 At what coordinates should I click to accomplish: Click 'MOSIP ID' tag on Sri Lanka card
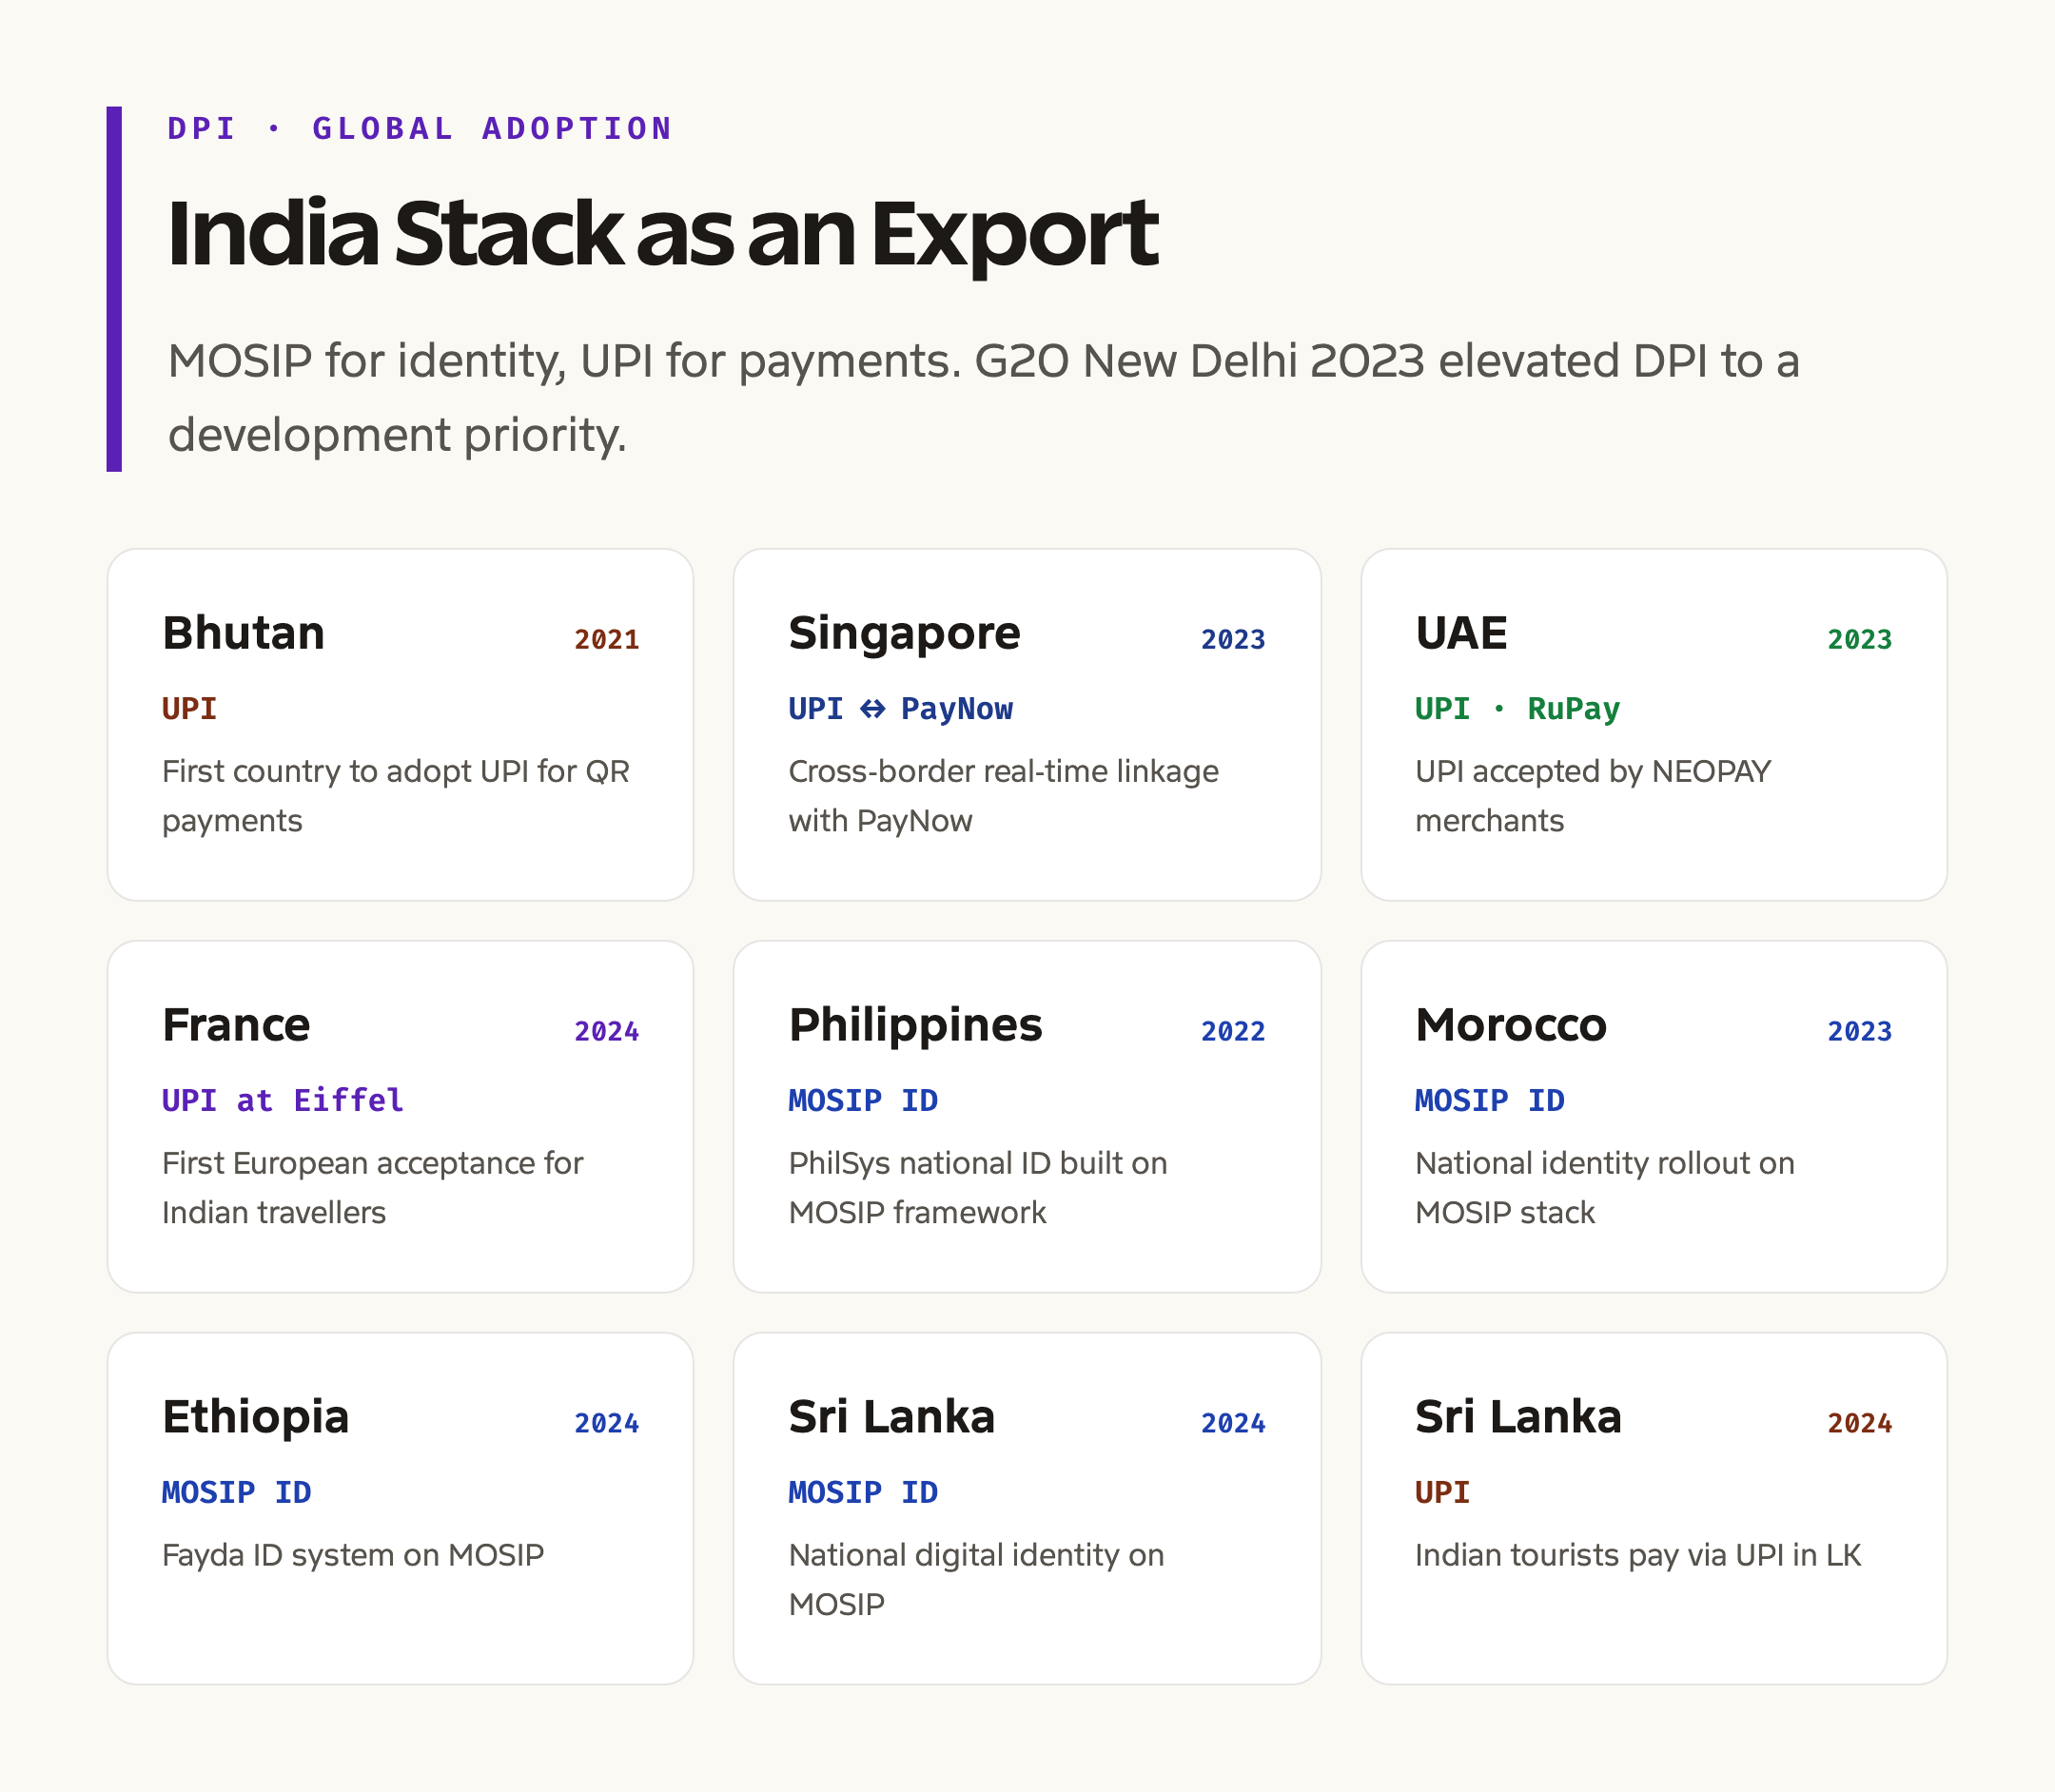coord(863,1493)
